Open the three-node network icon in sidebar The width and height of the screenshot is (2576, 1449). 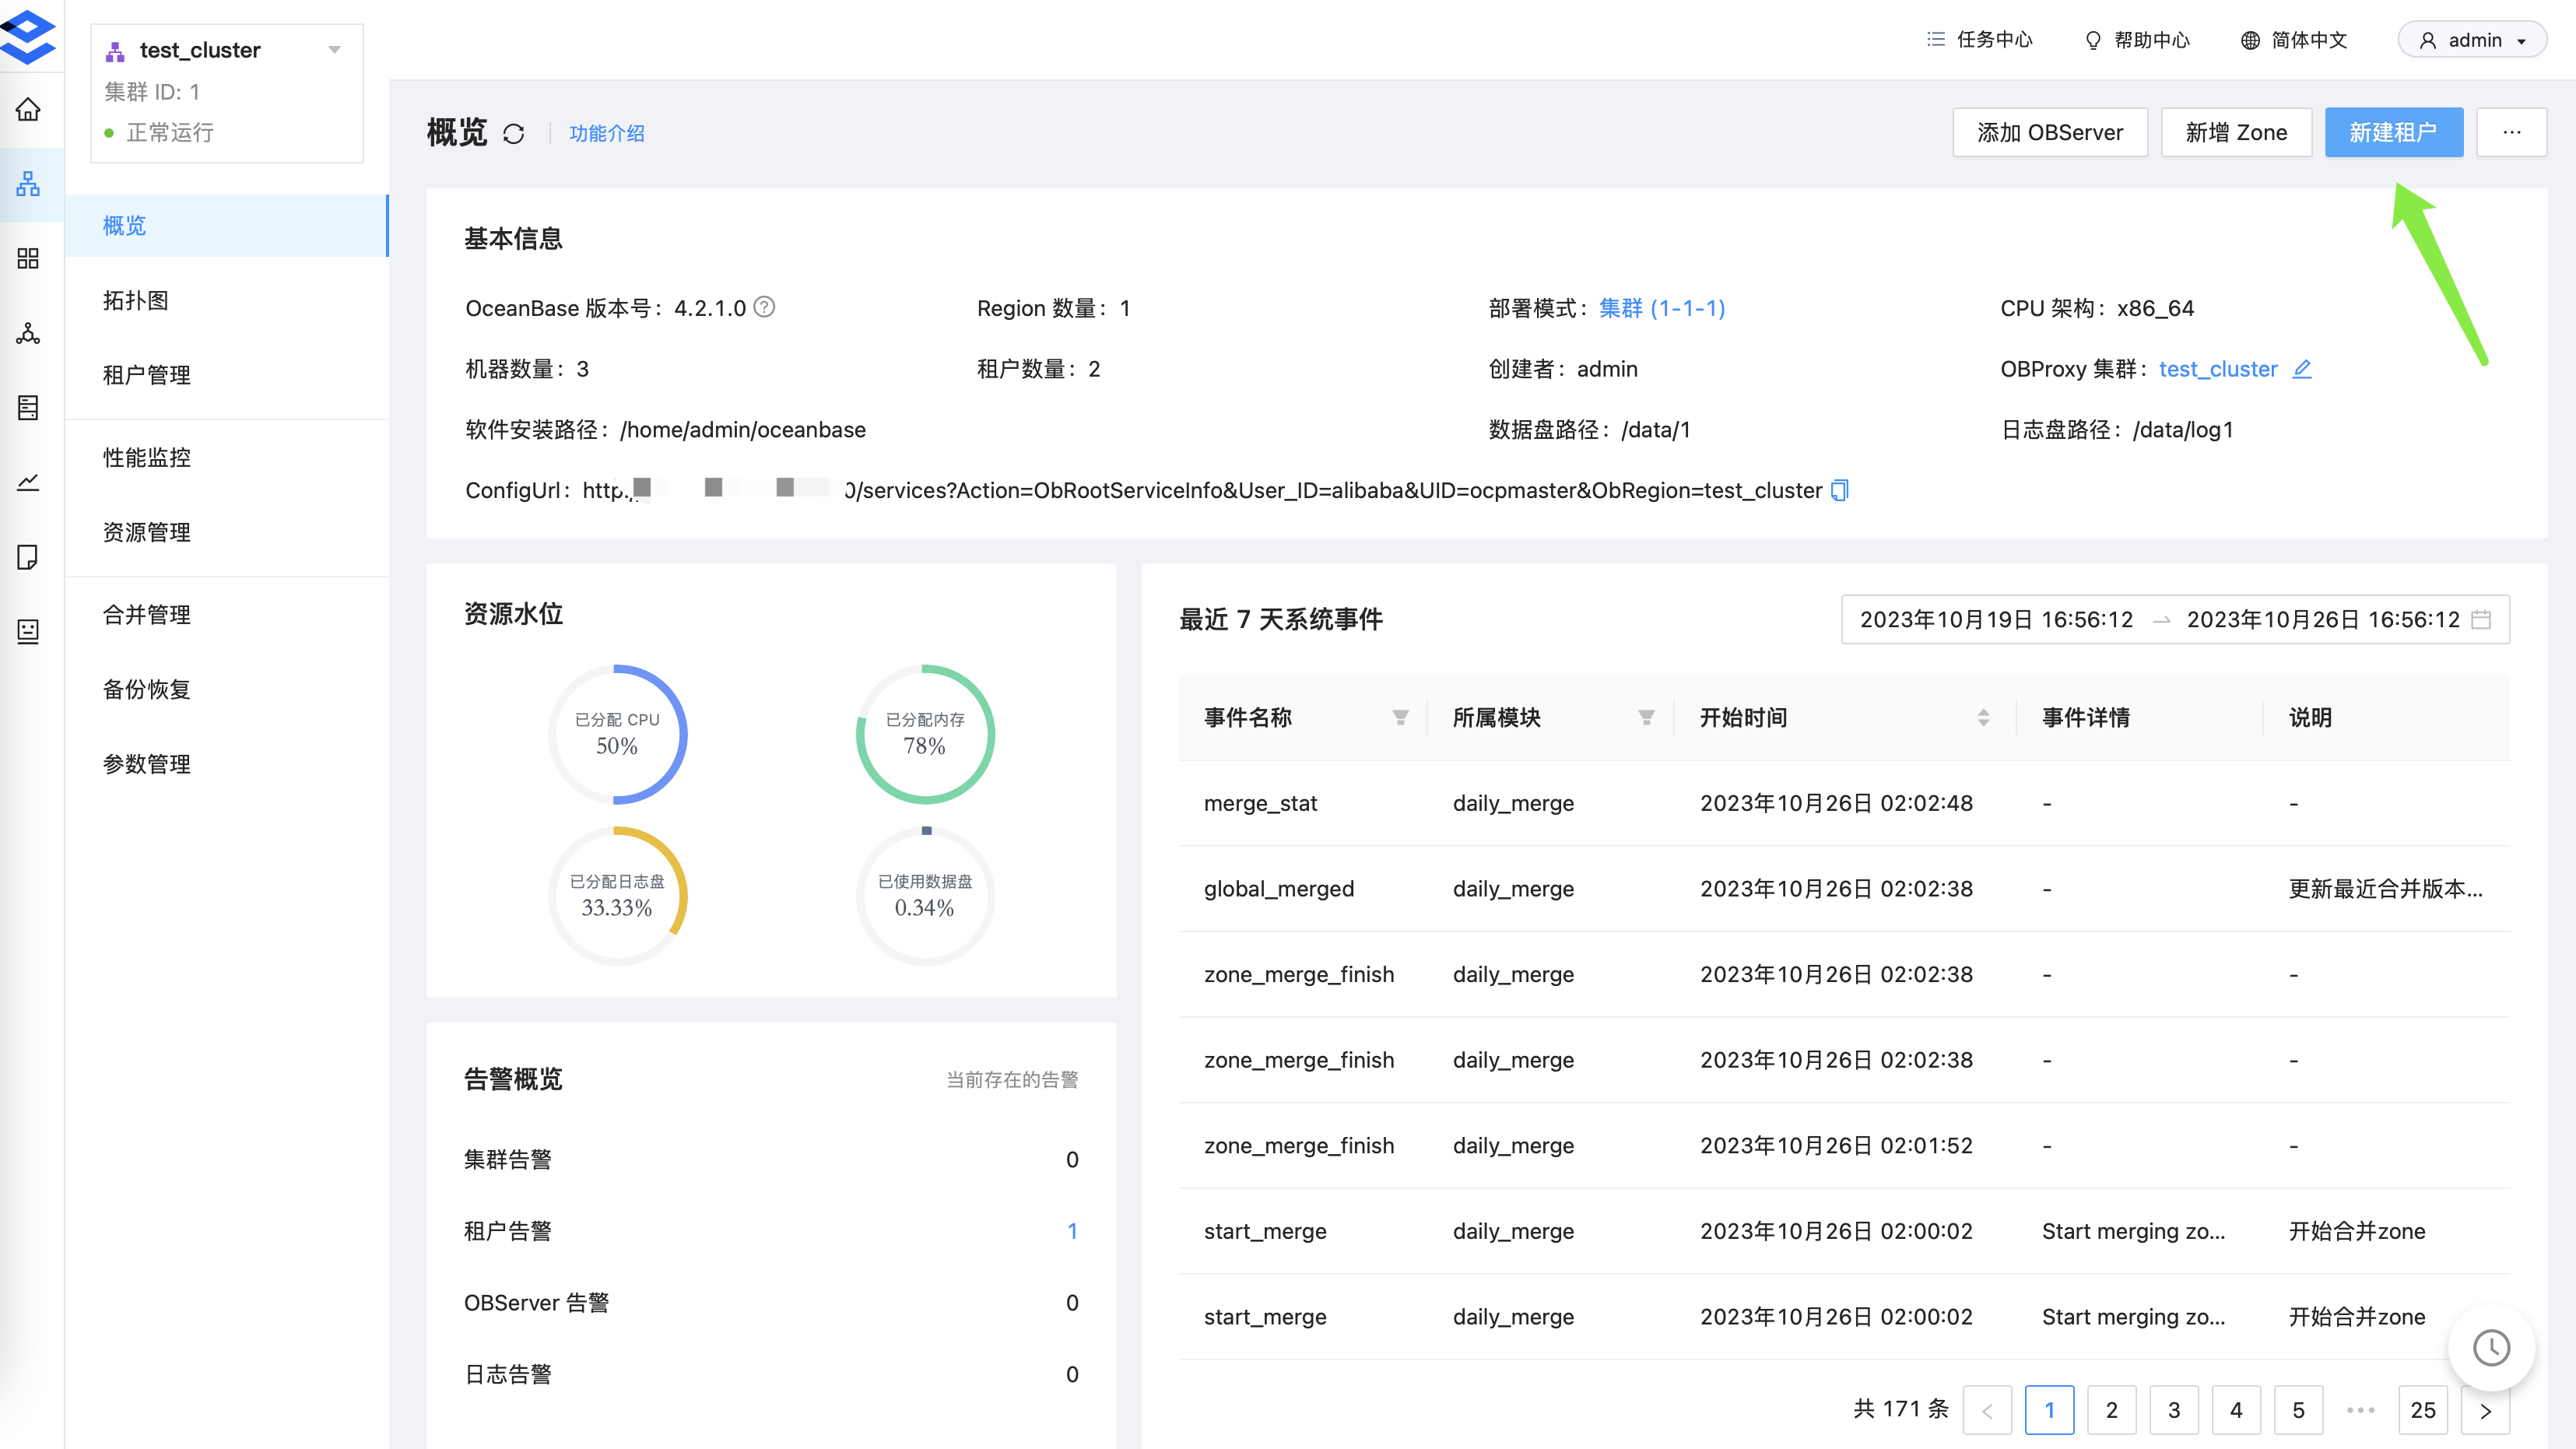tap(28, 333)
